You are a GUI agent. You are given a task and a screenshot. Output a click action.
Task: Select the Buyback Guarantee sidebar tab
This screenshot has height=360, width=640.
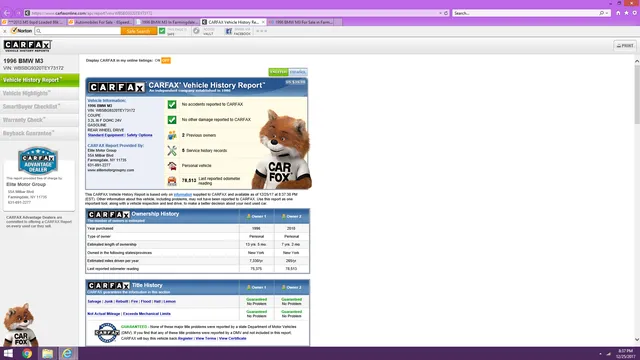point(40,133)
